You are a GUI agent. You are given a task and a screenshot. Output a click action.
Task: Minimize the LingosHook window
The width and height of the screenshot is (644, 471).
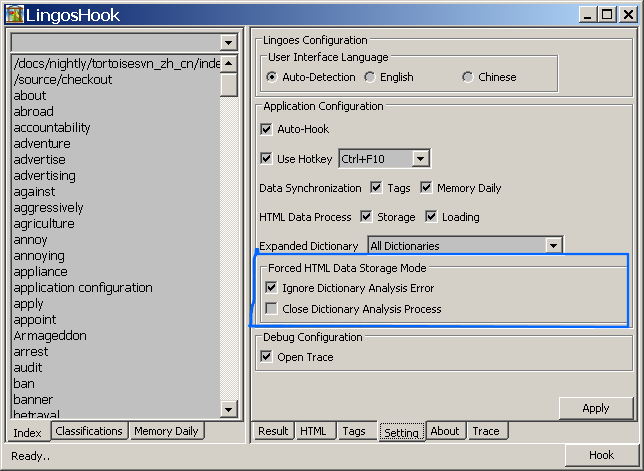pos(588,15)
